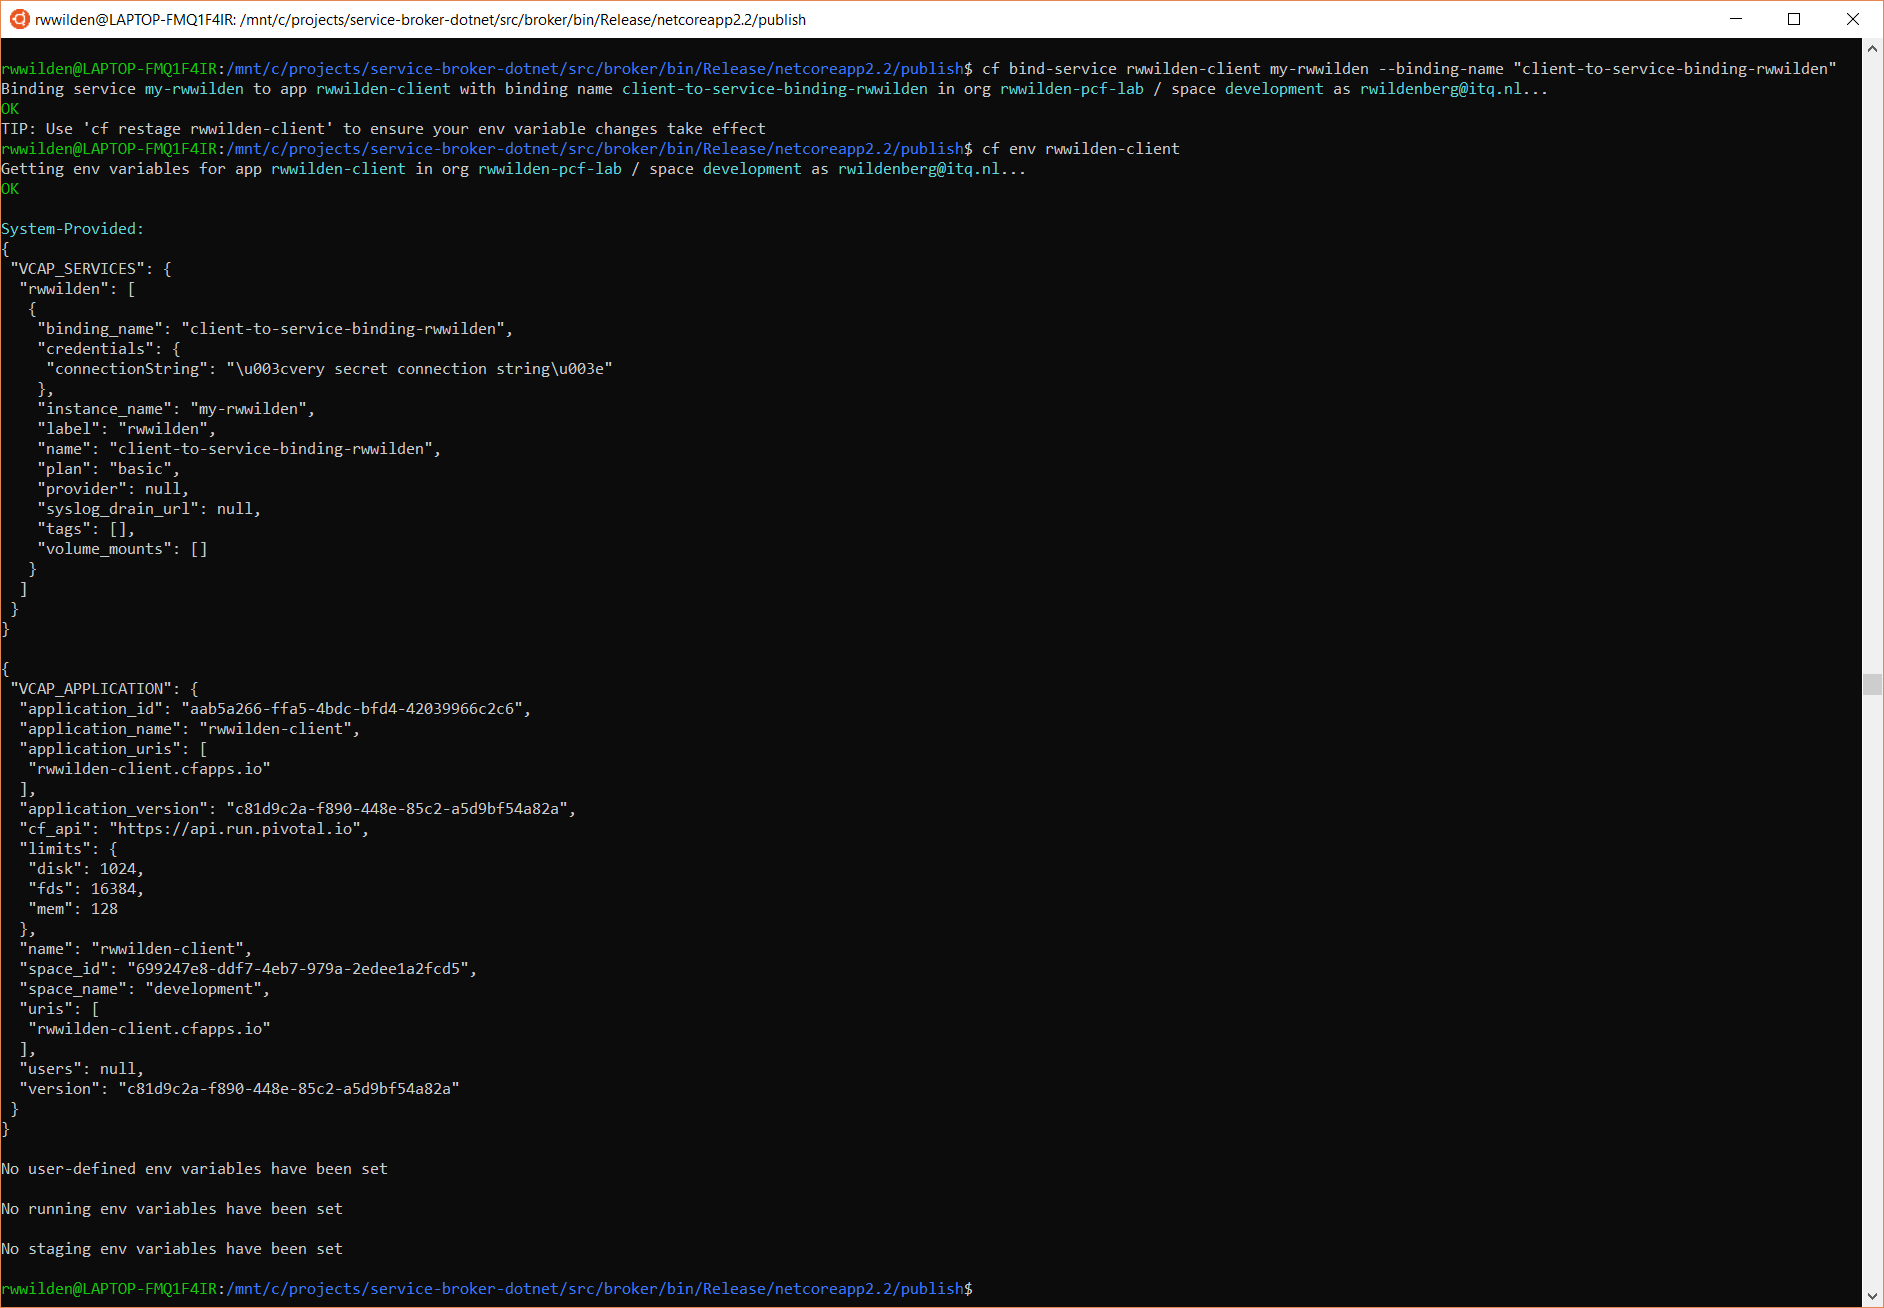1884x1308 pixels.
Task: Click the "mem": 128 line
Action: 73,909
